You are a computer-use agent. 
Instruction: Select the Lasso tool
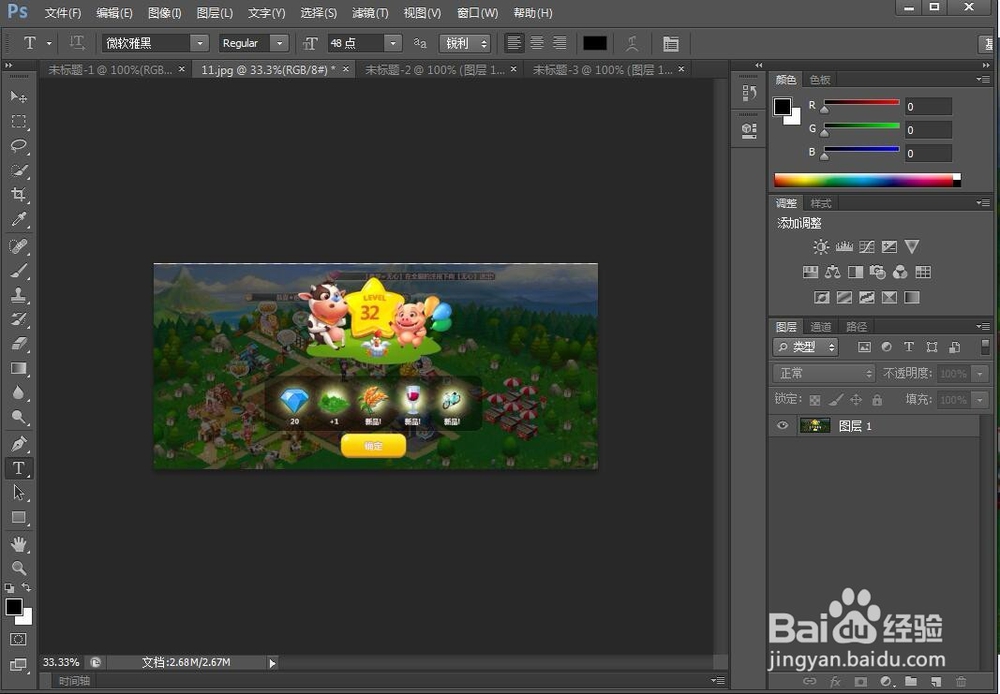click(x=18, y=145)
